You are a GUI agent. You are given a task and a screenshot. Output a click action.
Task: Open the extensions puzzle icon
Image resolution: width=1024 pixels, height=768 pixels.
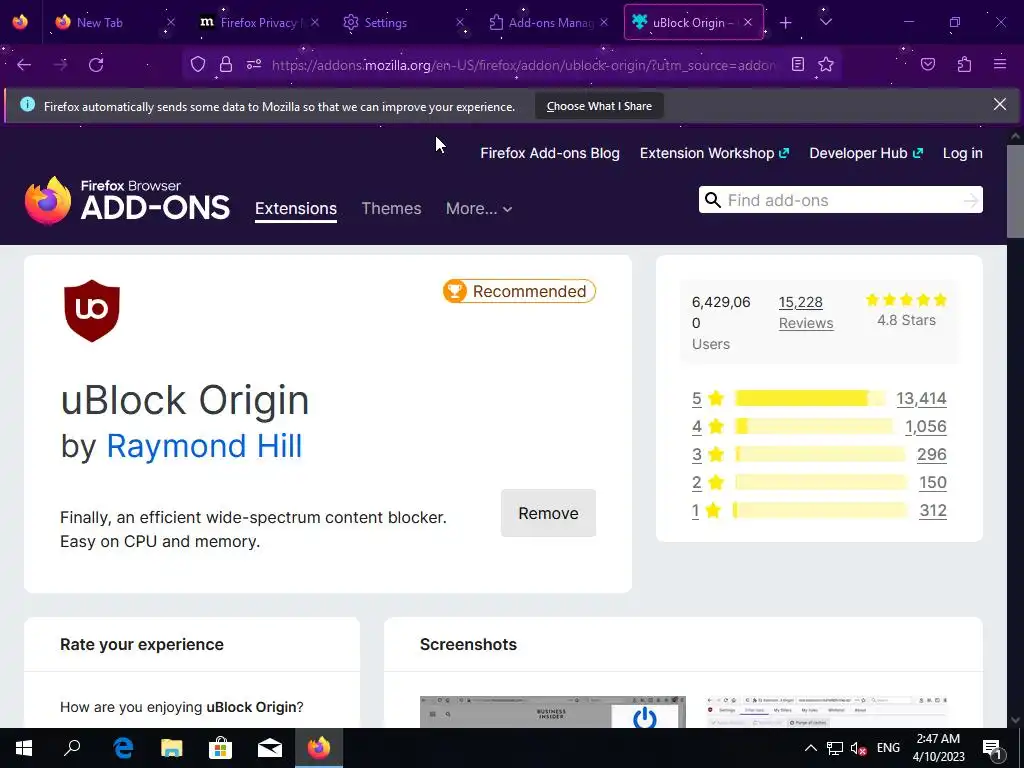[964, 64]
